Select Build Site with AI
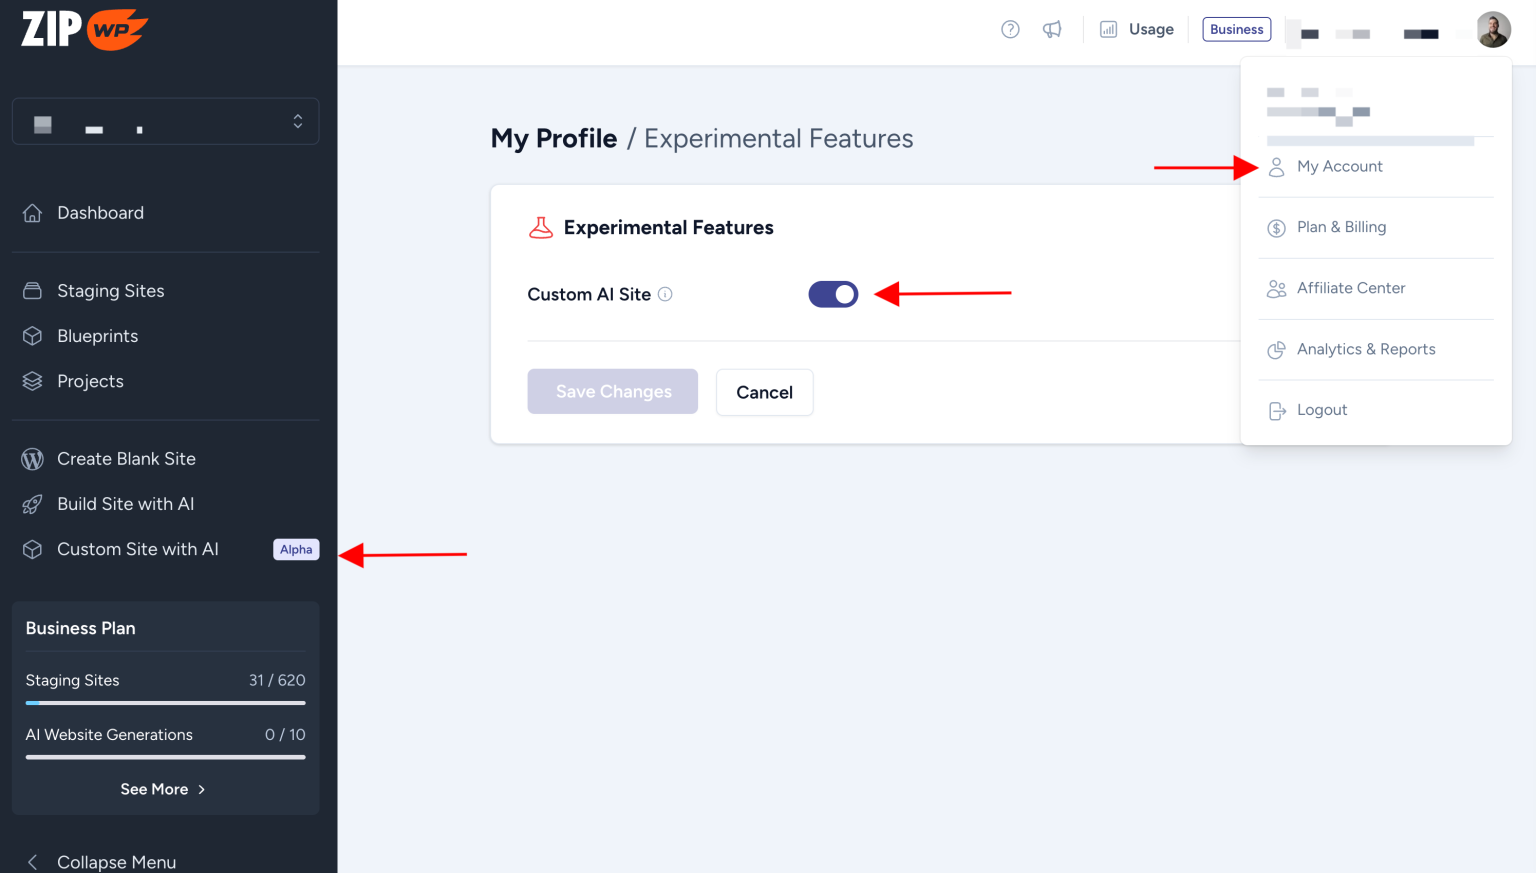 tap(125, 503)
